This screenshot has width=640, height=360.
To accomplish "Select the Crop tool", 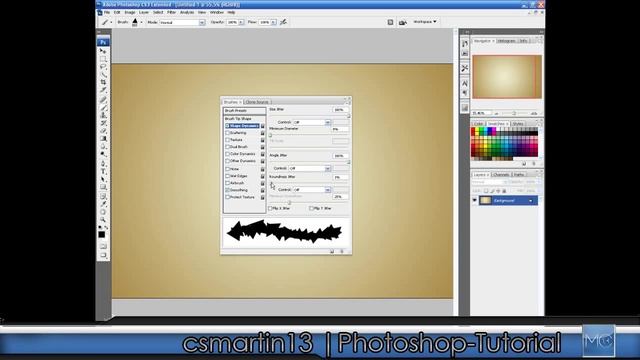I will [103, 82].
